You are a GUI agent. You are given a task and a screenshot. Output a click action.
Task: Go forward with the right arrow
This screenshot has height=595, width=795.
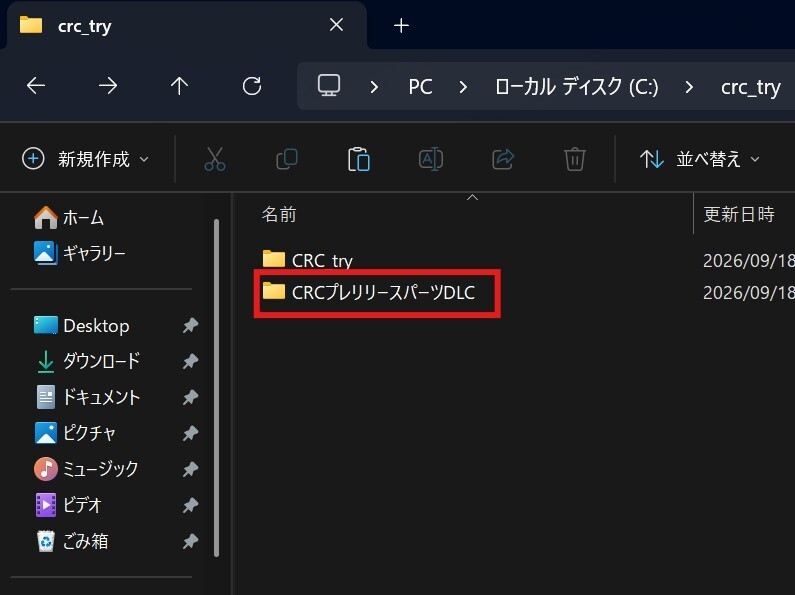click(x=107, y=86)
